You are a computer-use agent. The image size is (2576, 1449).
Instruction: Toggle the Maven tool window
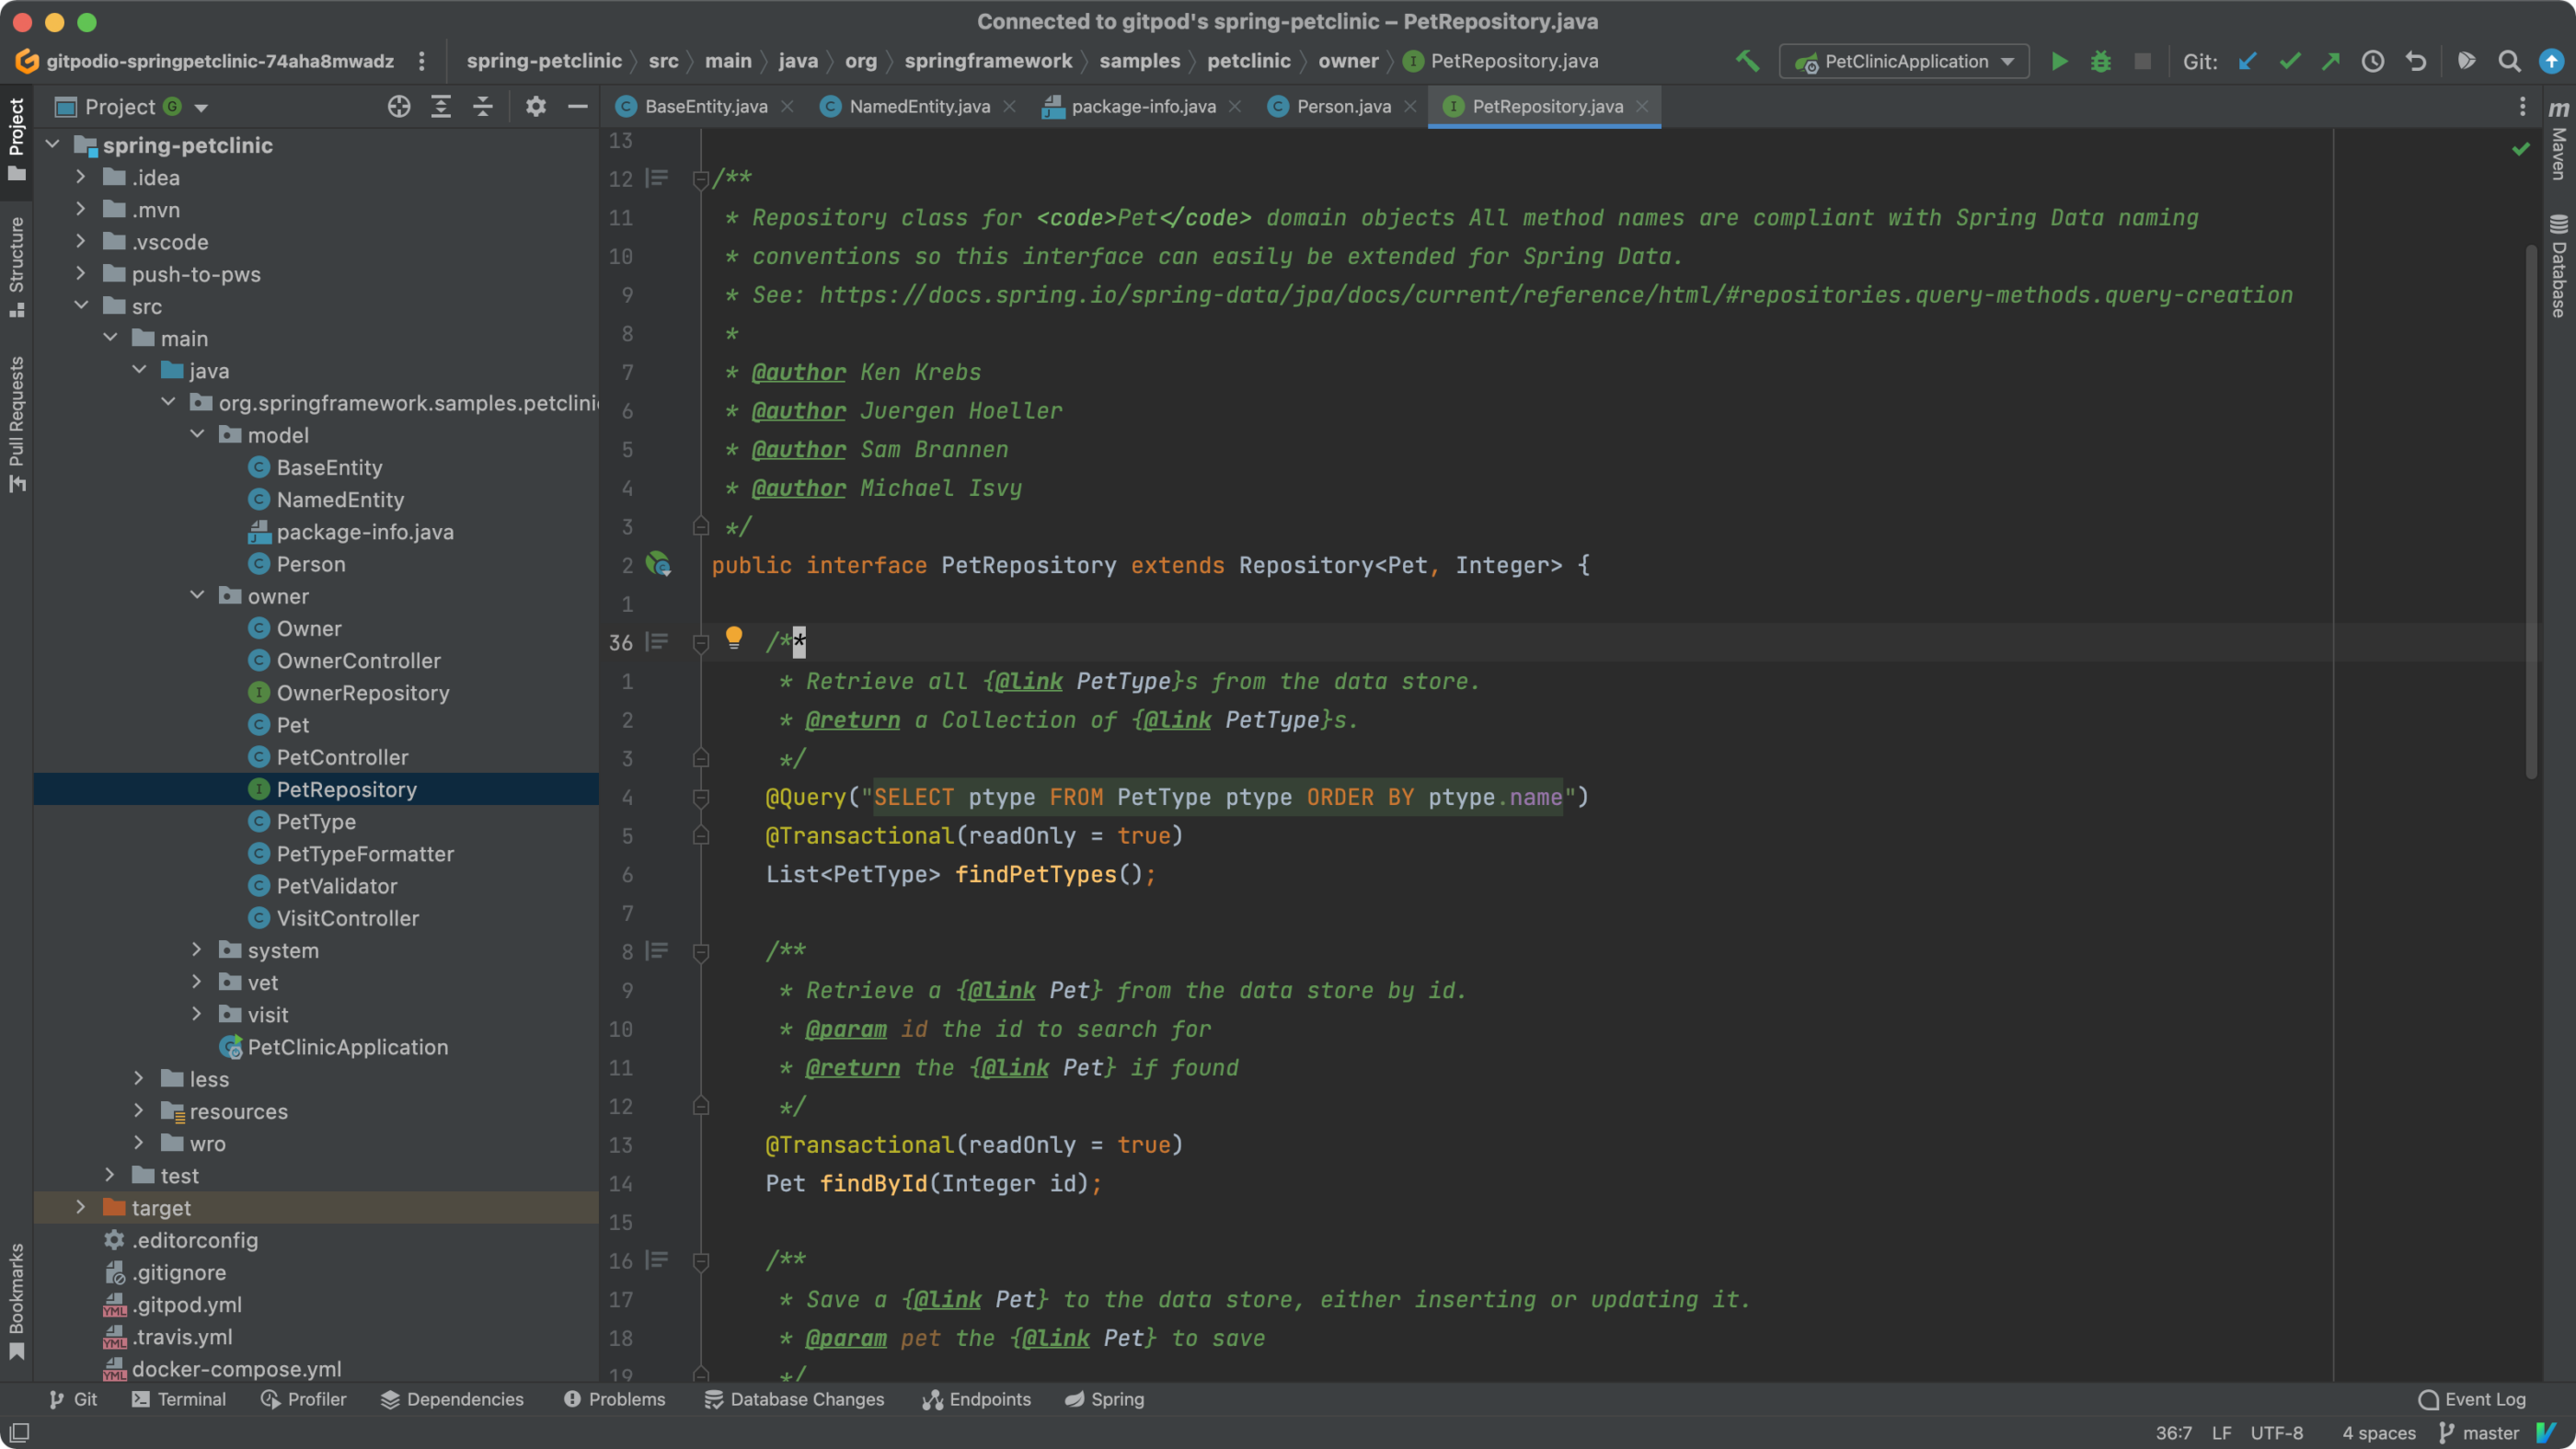(x=2558, y=140)
